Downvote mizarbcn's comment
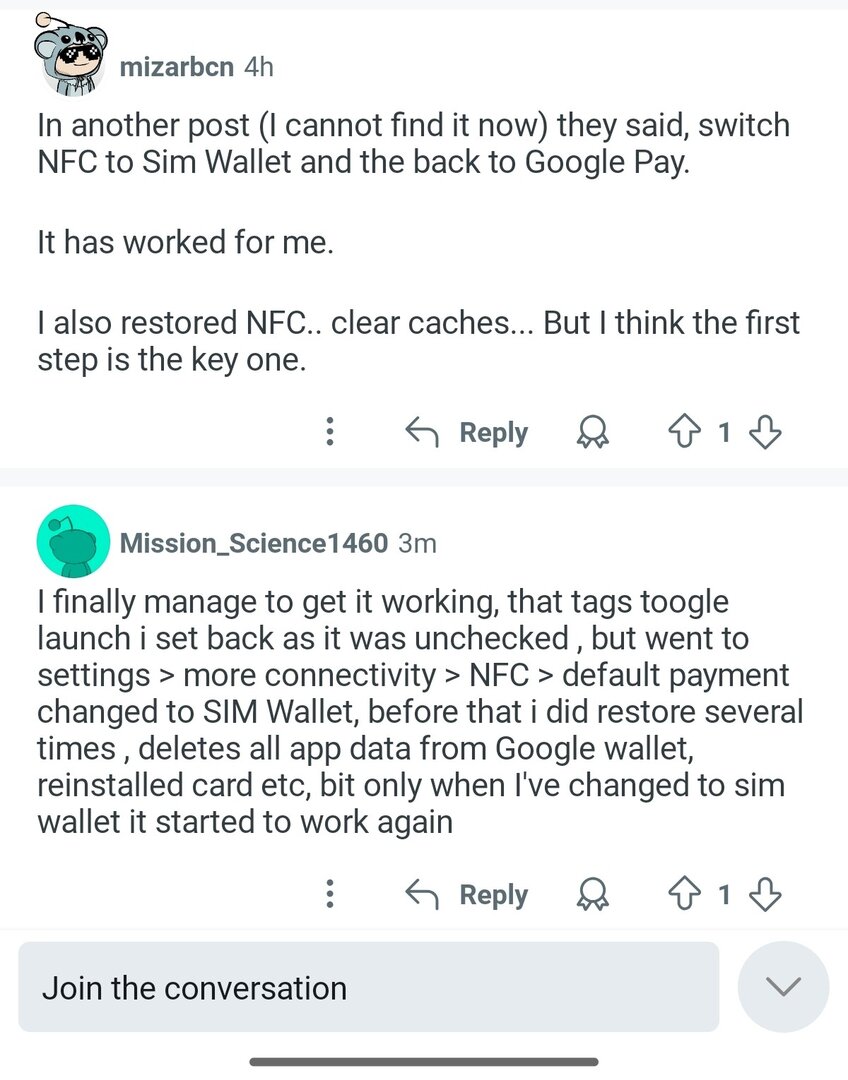848x1080 pixels. [x=764, y=432]
